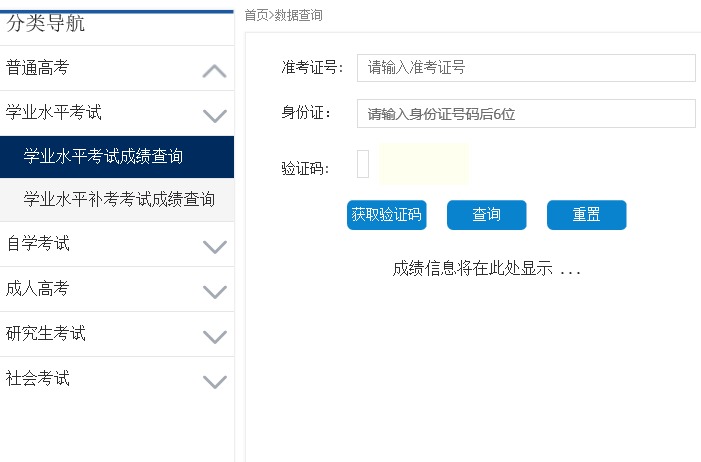Screen dimensions: 701x462
Task: Click the 普通高考 category label
Action: [38, 68]
